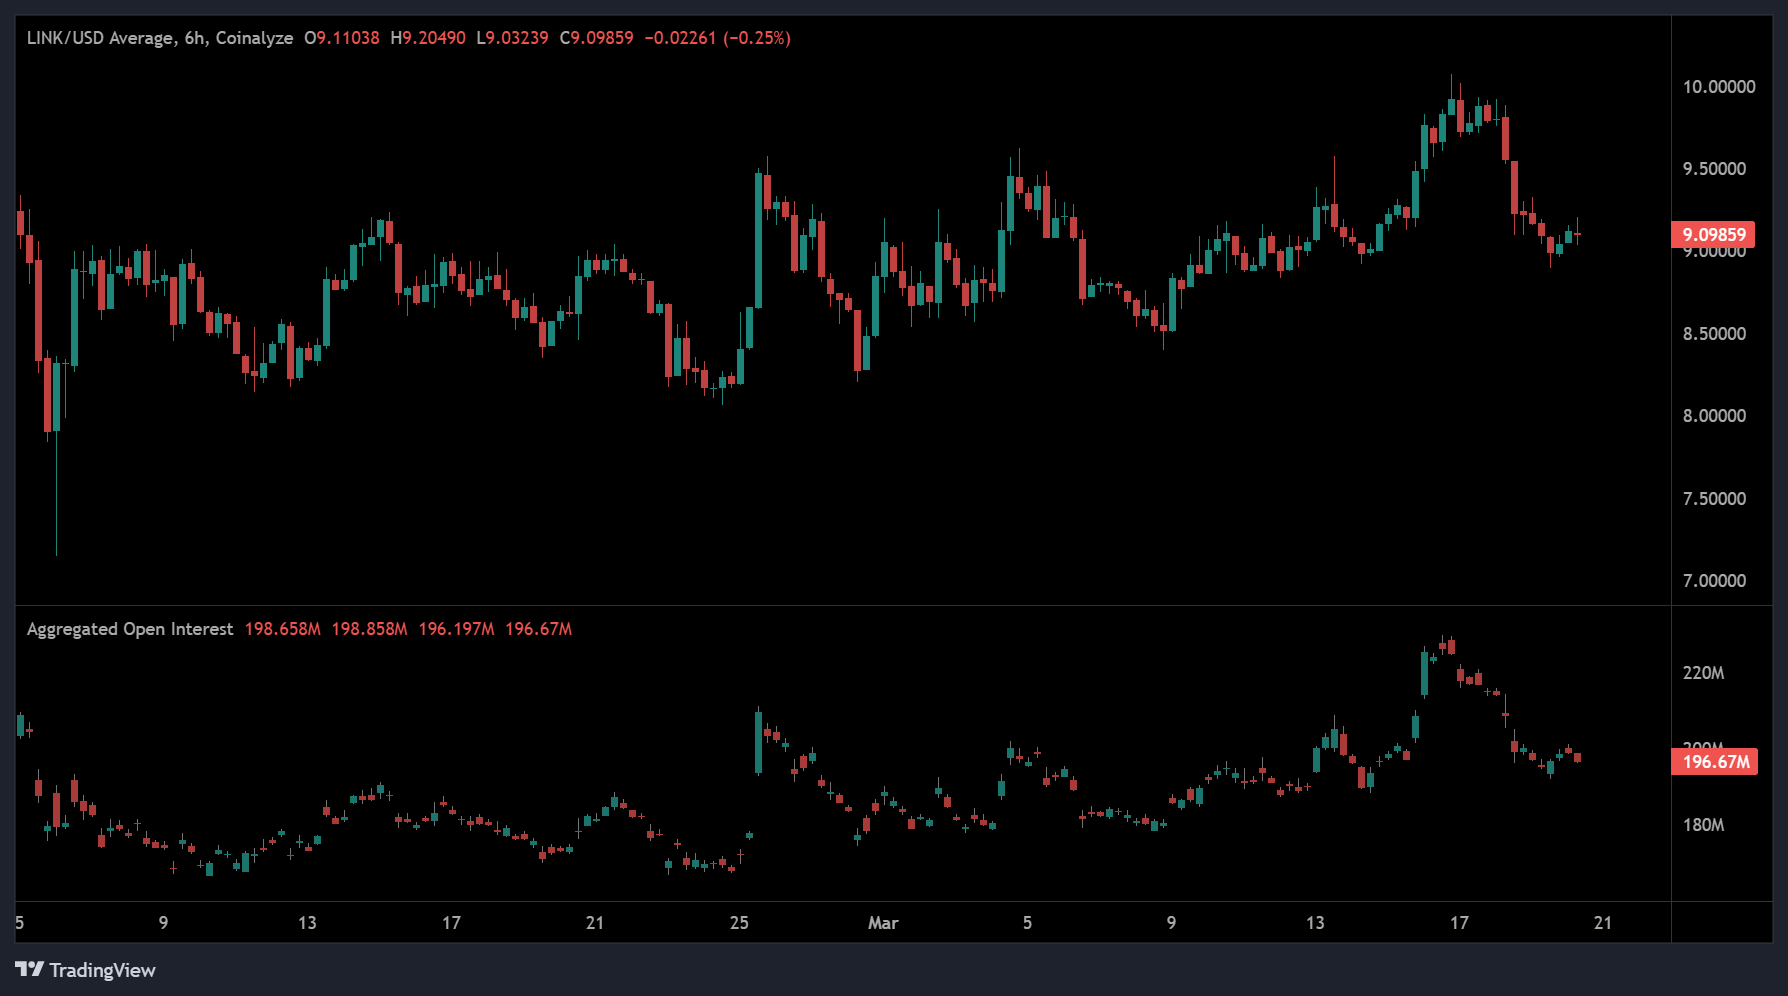Select the LINK/USD Average chart title
1788x996 pixels.
point(159,38)
